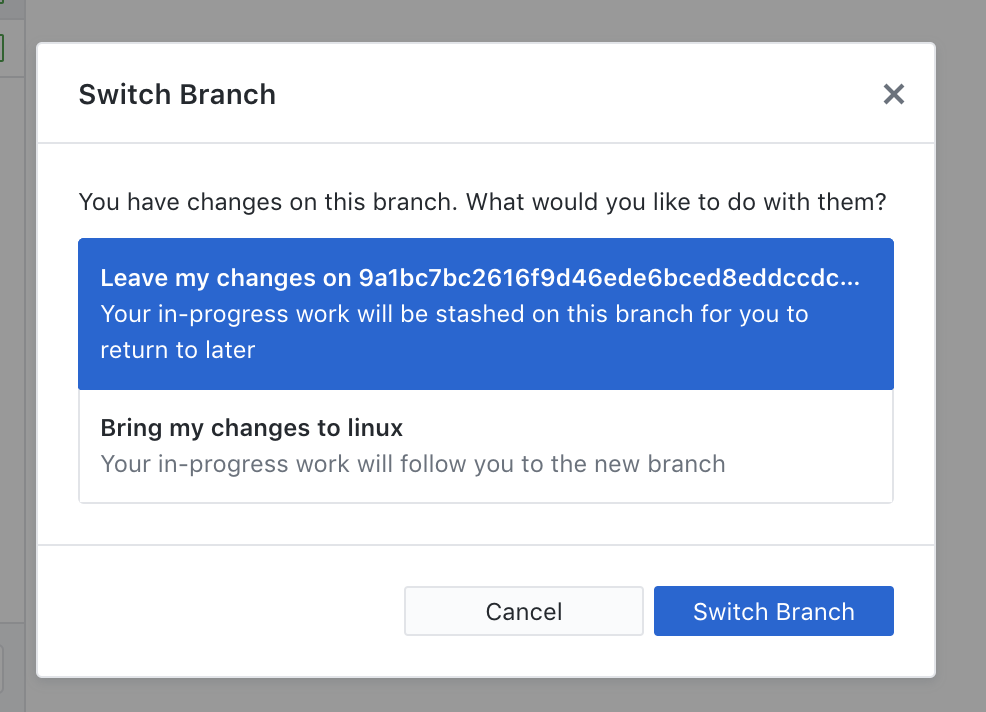
Task: Click the Cancel button
Action: (x=523, y=611)
